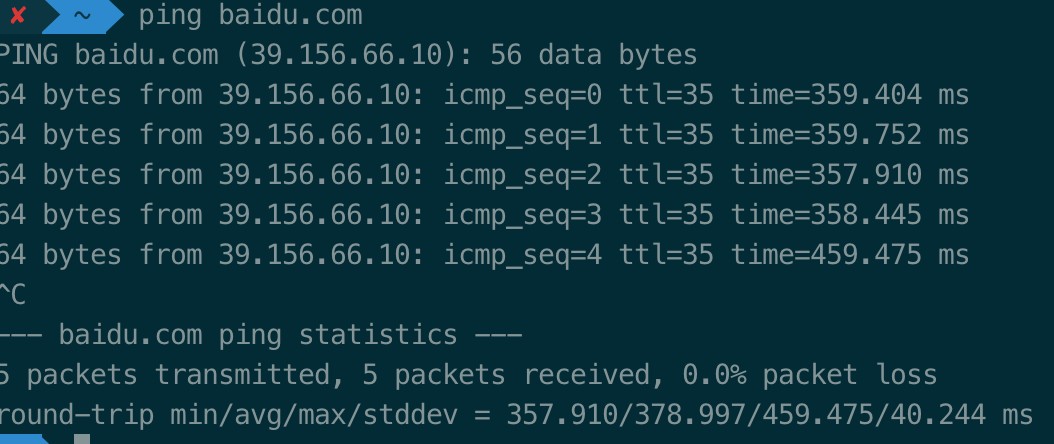Click the blue tilde directory prompt segment
Image resolution: width=1054 pixels, height=444 pixels.
(82, 15)
